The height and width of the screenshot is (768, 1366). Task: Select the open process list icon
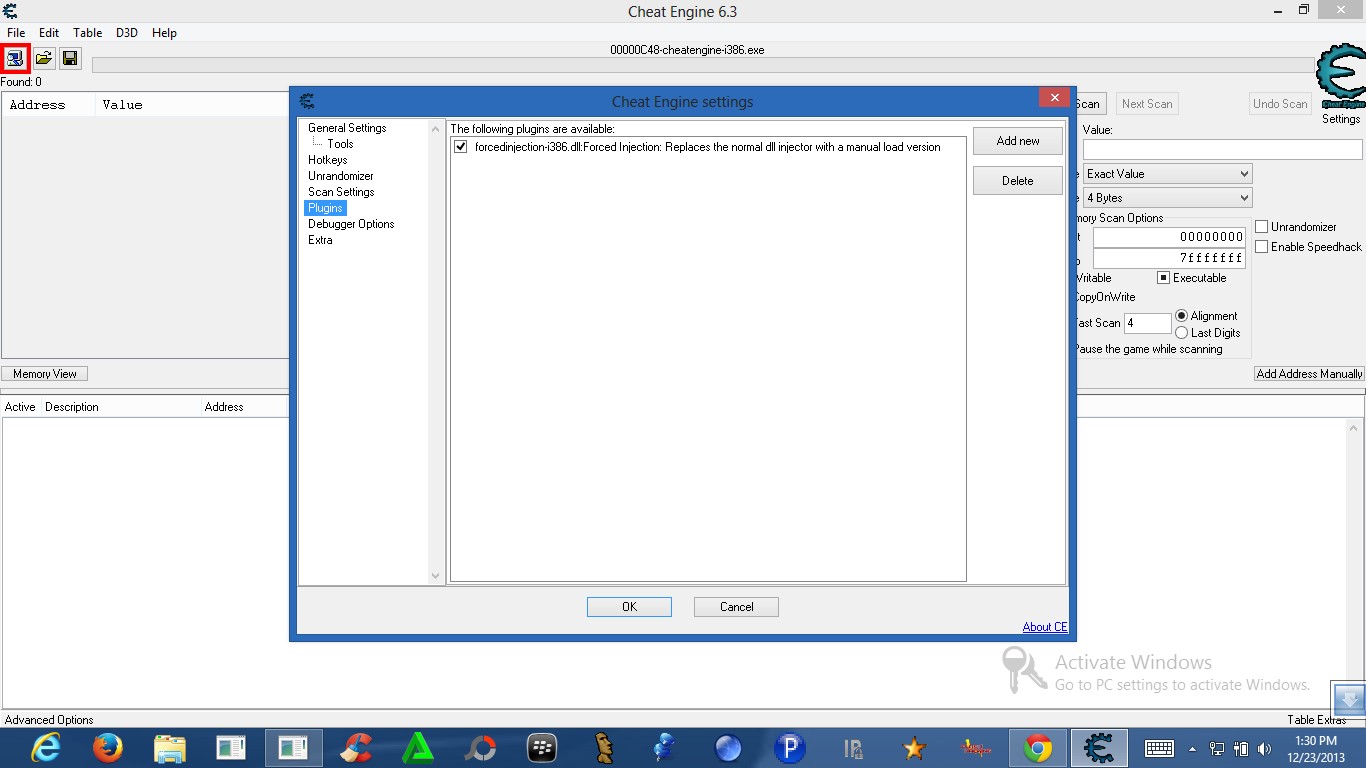point(15,58)
